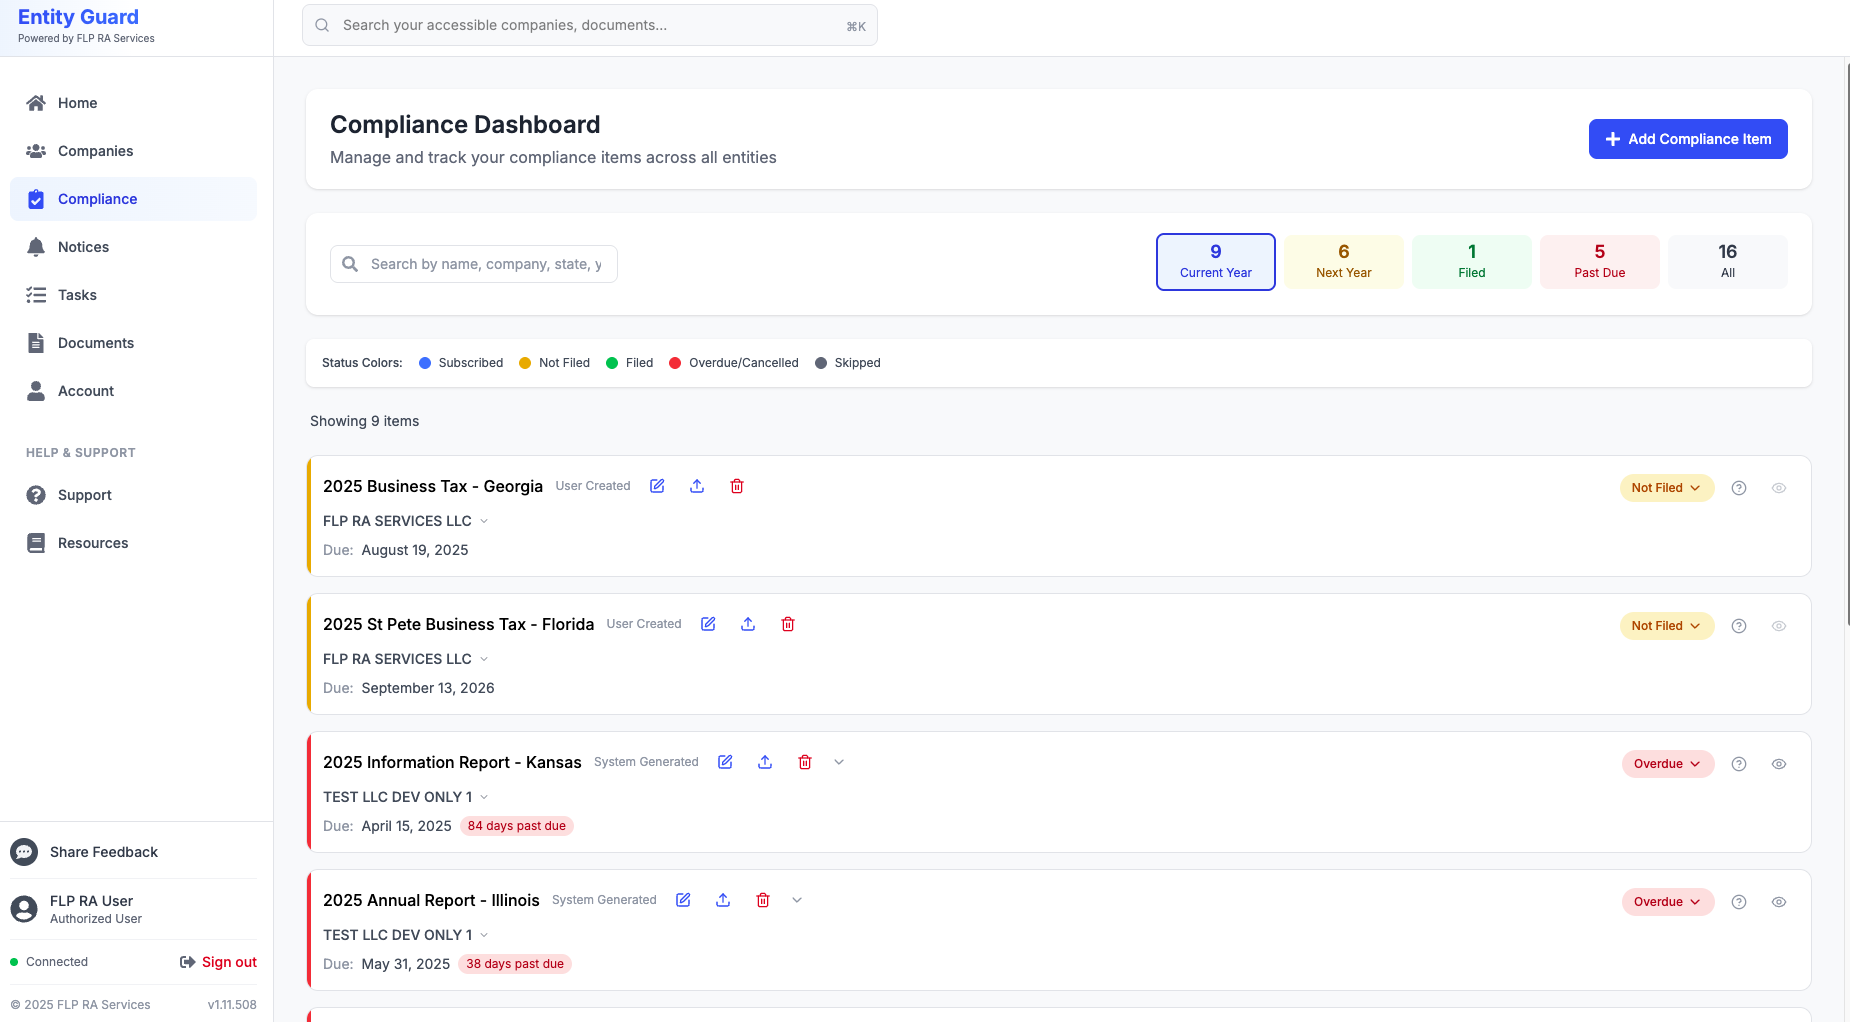Screen dimensions: 1850x1022
Task: Edit the Annual Report - Illinois item
Action: click(x=683, y=900)
